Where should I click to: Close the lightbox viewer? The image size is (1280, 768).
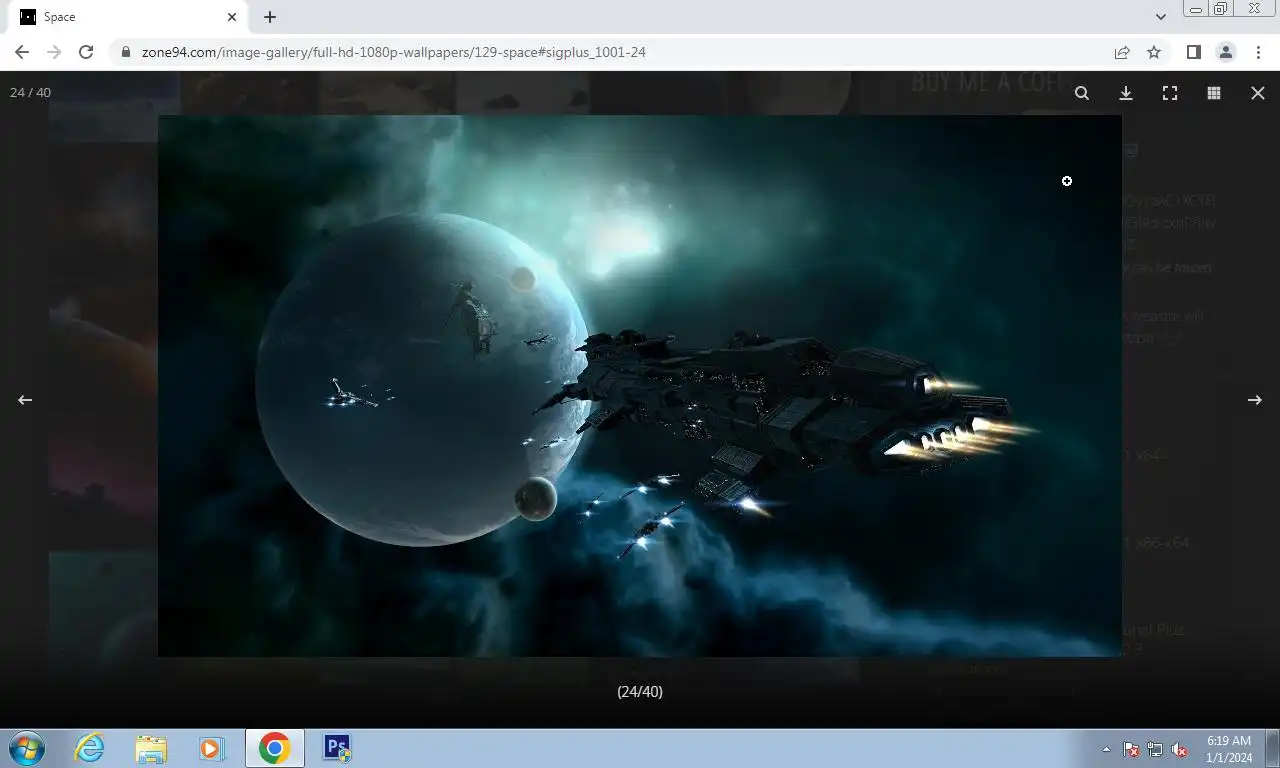click(x=1258, y=93)
